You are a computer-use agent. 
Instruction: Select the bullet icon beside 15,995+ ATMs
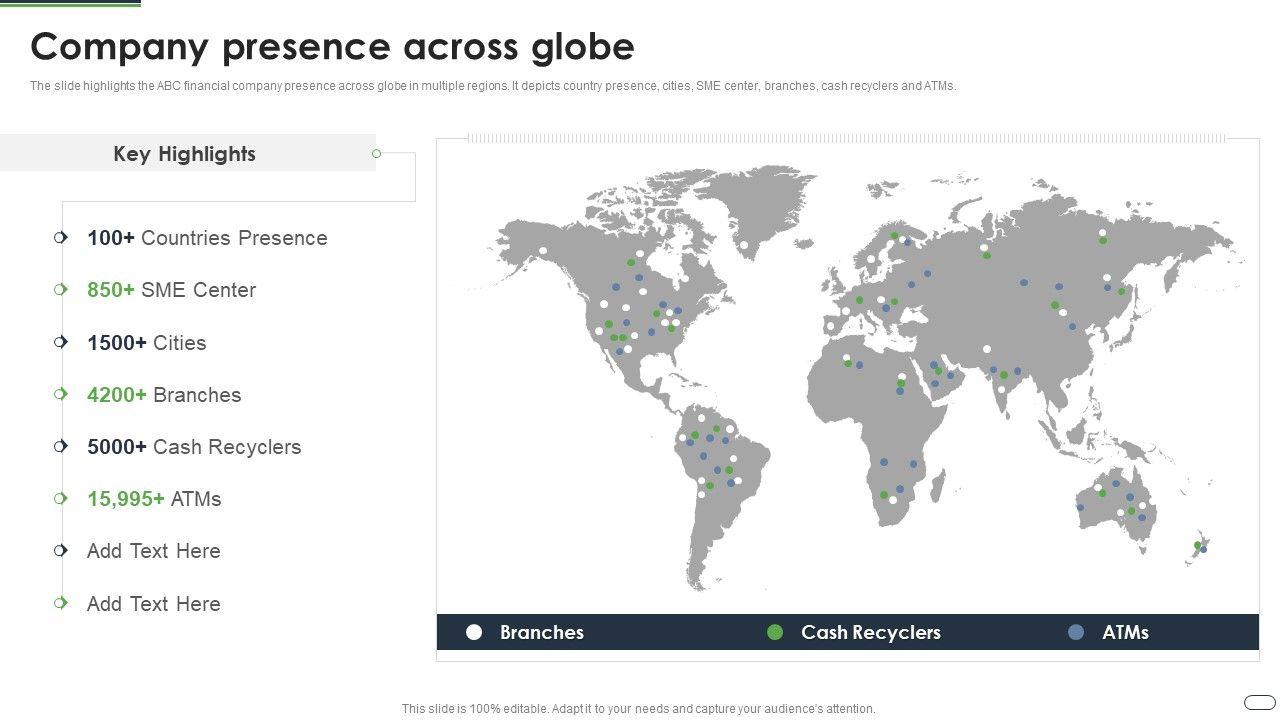(x=61, y=498)
